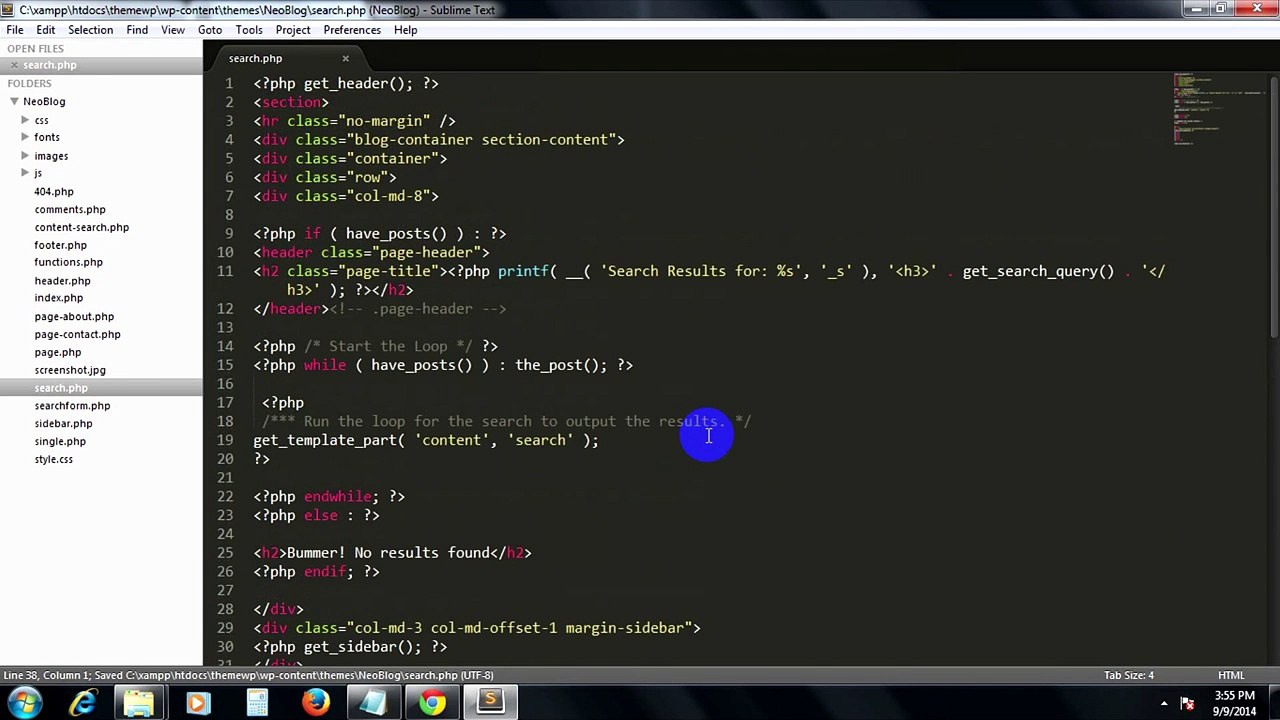
Task: Open Windows Media Player from taskbar
Action: pos(197,703)
